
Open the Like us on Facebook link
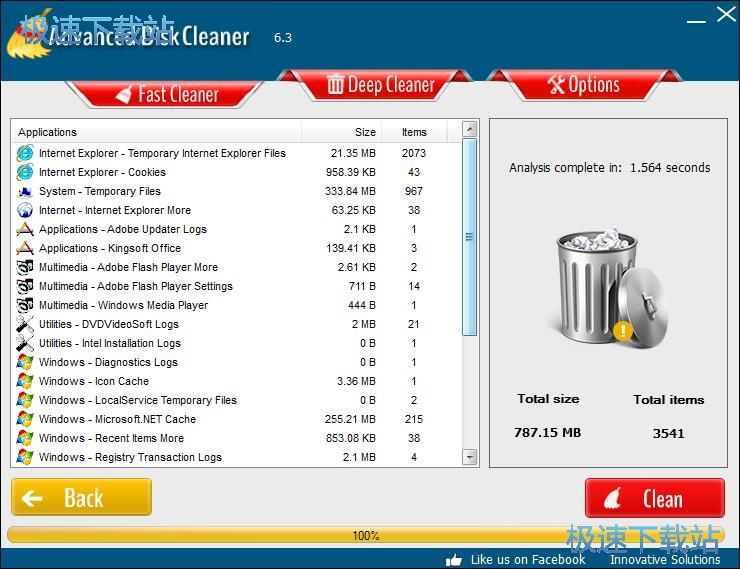[x=527, y=560]
